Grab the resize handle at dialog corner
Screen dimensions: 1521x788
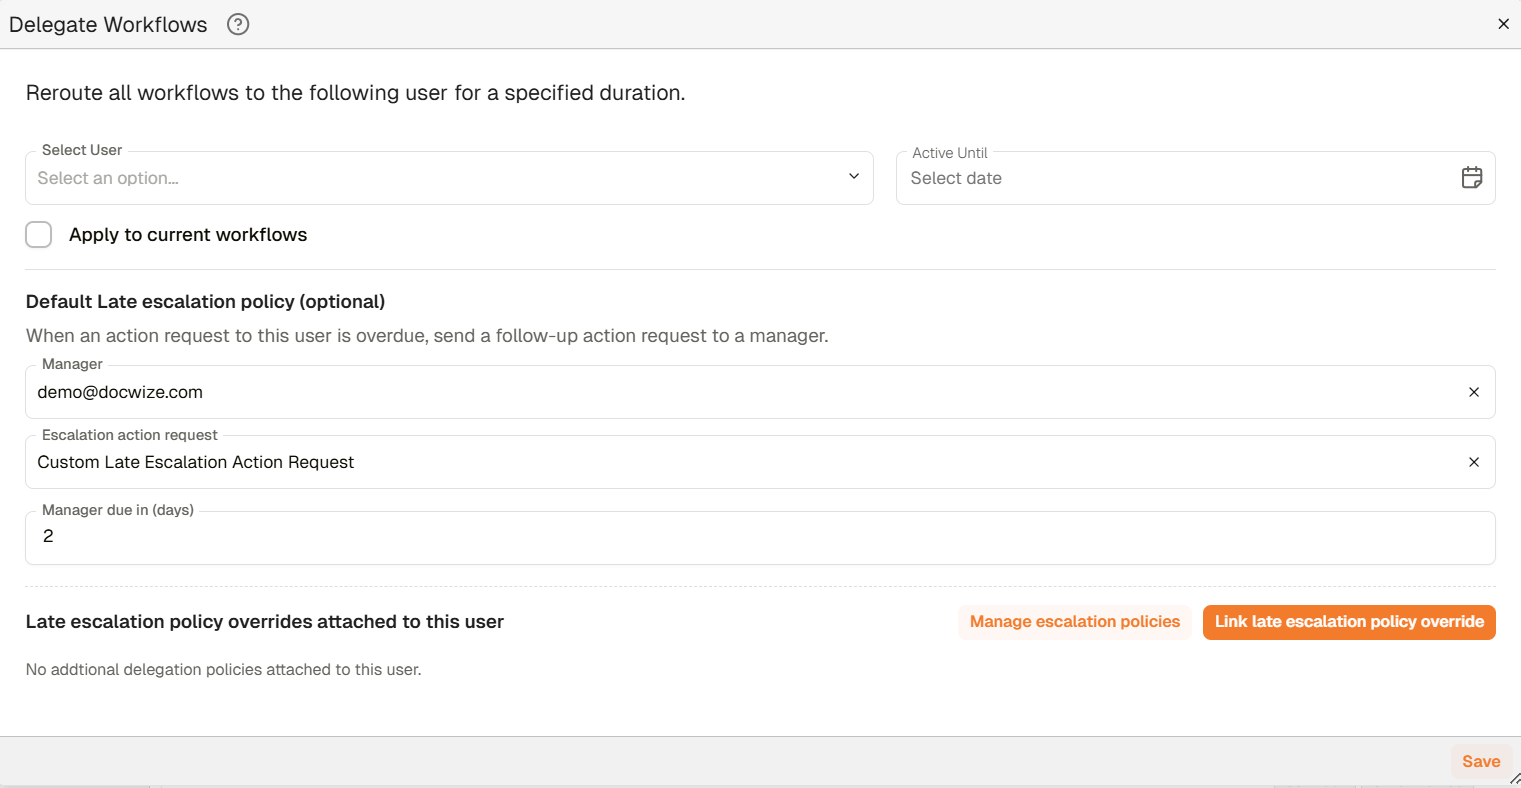(x=1514, y=779)
